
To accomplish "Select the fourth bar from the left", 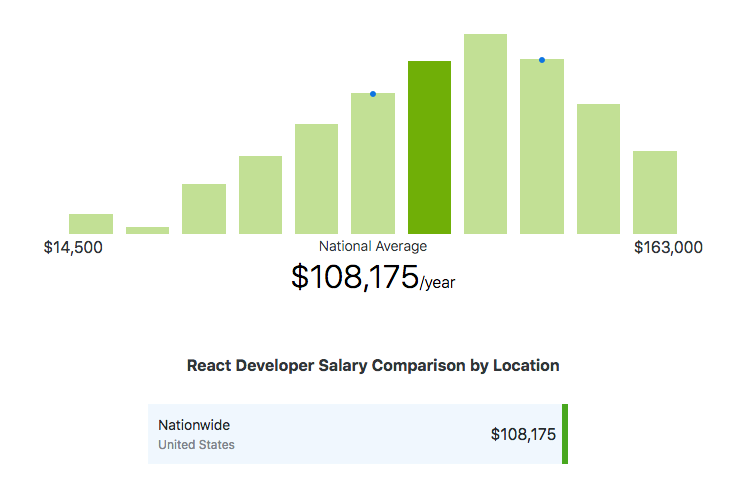I will coord(260,195).
